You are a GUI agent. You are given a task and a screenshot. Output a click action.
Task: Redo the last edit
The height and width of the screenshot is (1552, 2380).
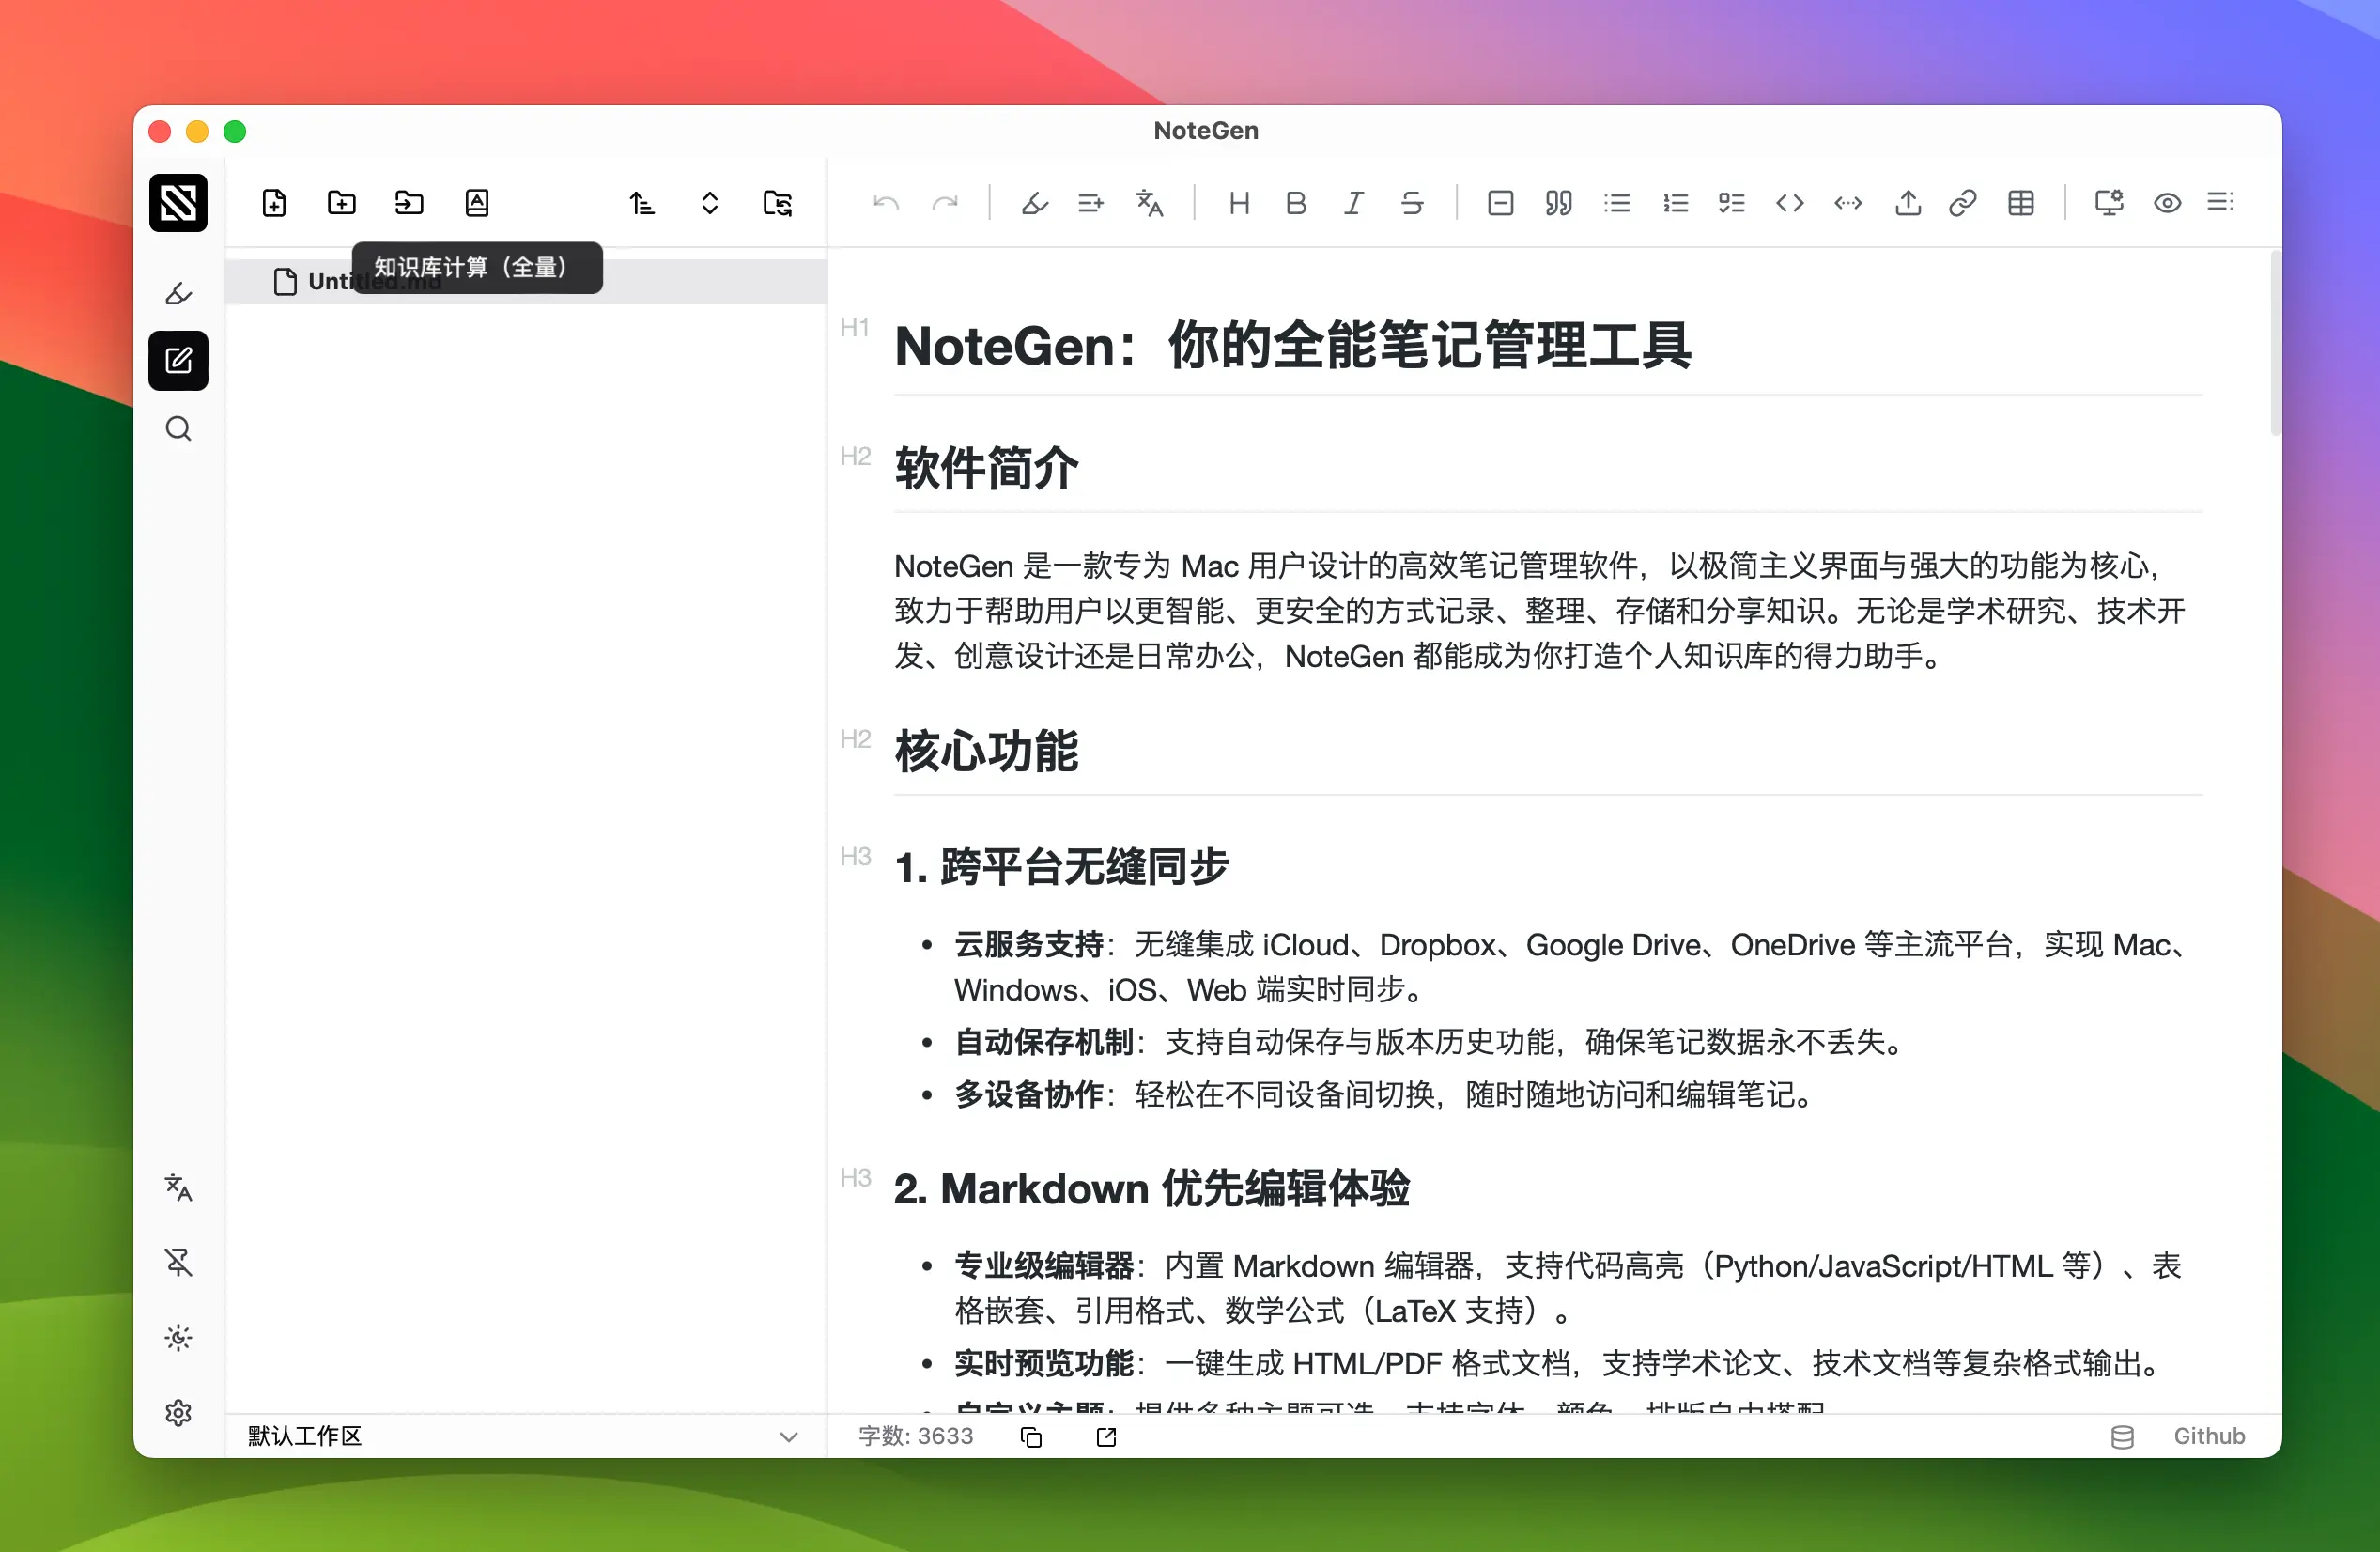(x=945, y=203)
